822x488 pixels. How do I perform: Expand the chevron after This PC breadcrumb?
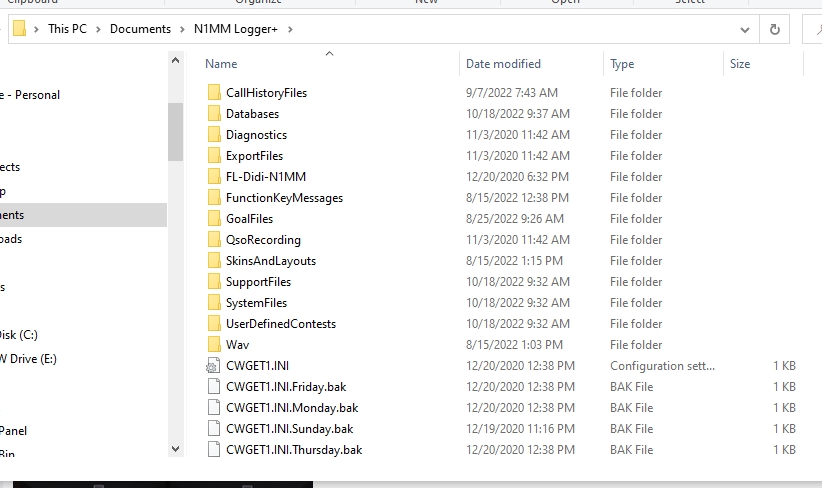(98, 29)
